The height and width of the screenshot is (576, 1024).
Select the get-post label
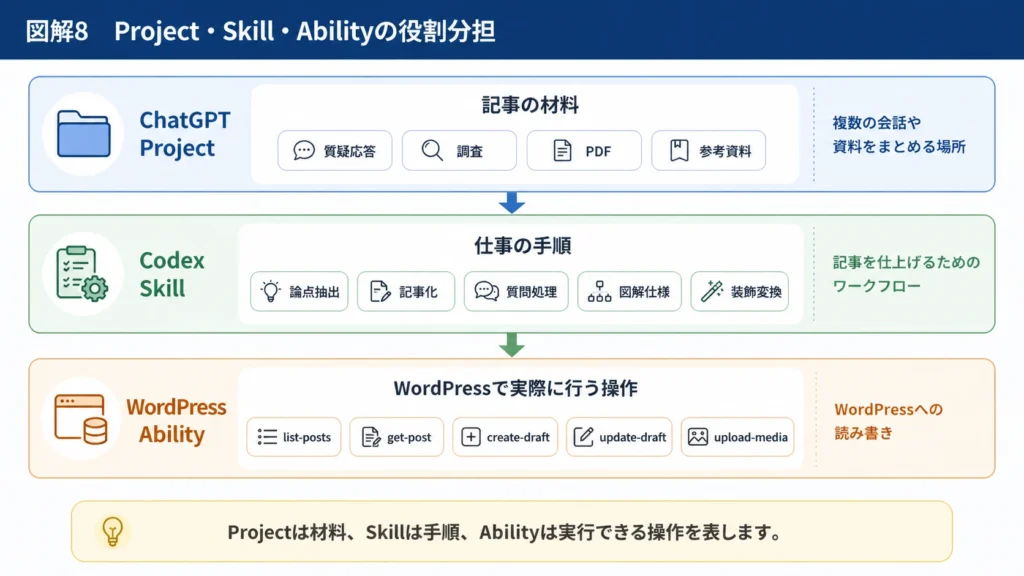pos(409,438)
